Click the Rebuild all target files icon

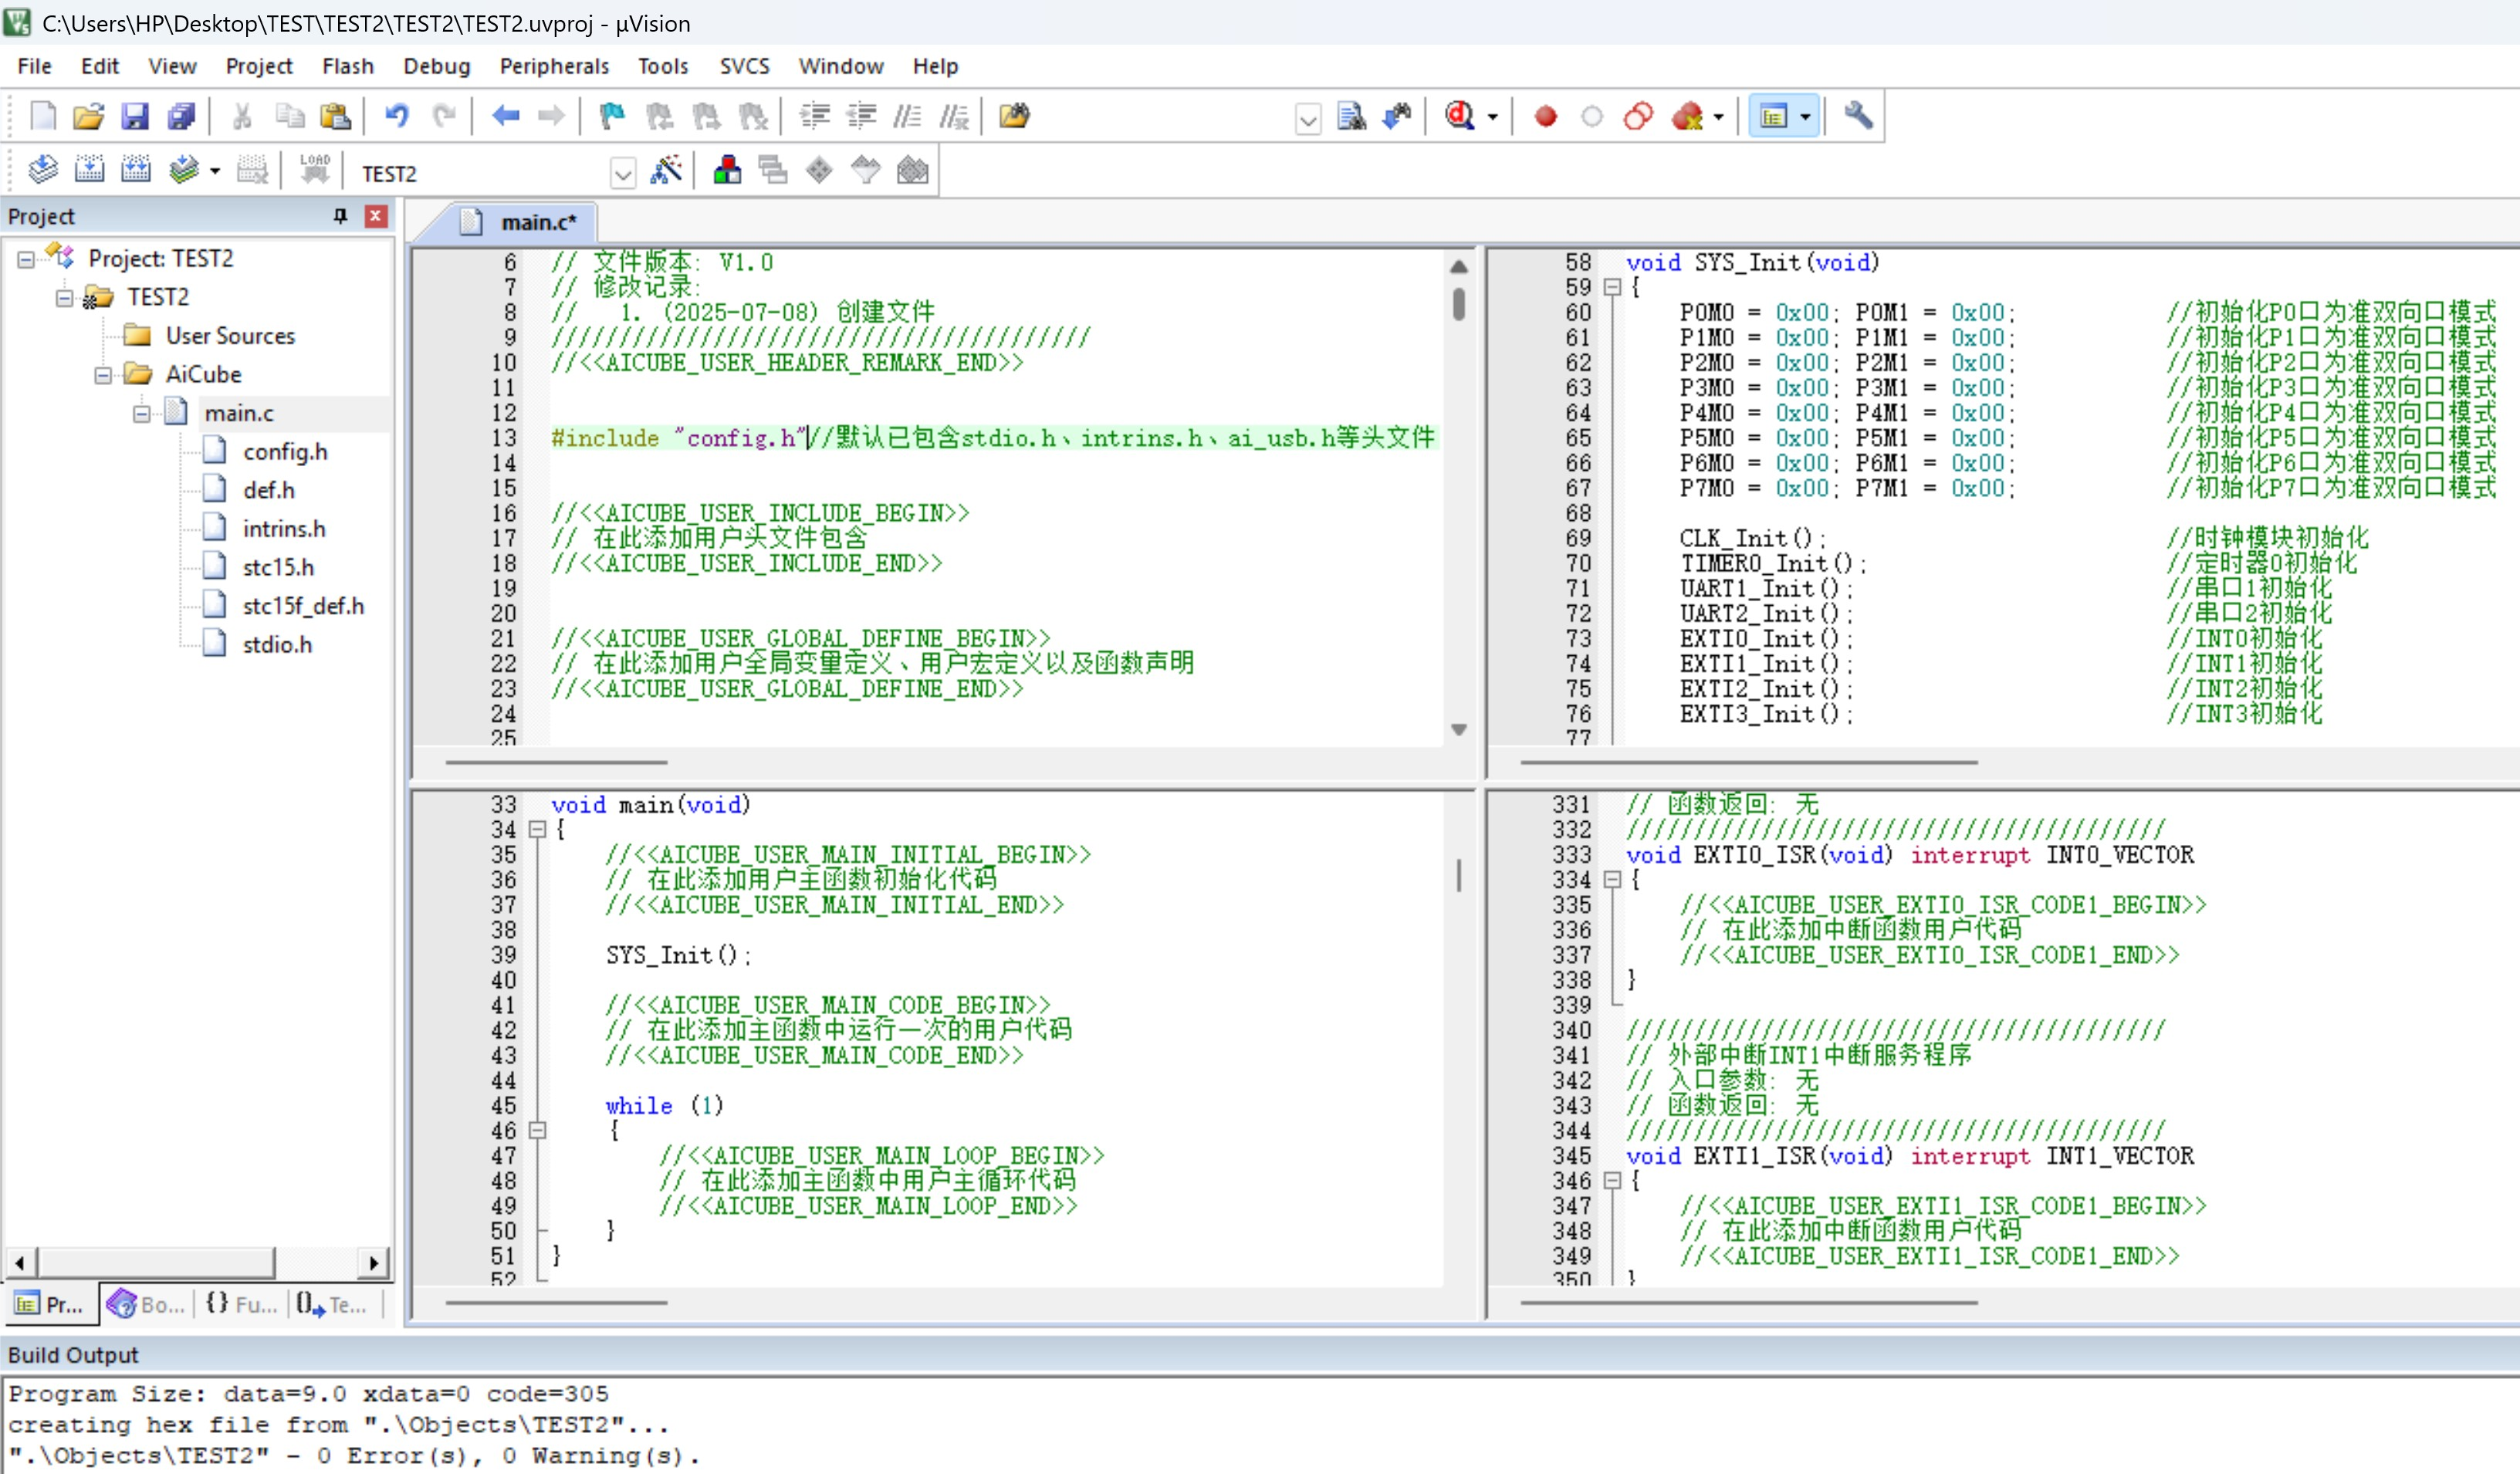point(135,171)
